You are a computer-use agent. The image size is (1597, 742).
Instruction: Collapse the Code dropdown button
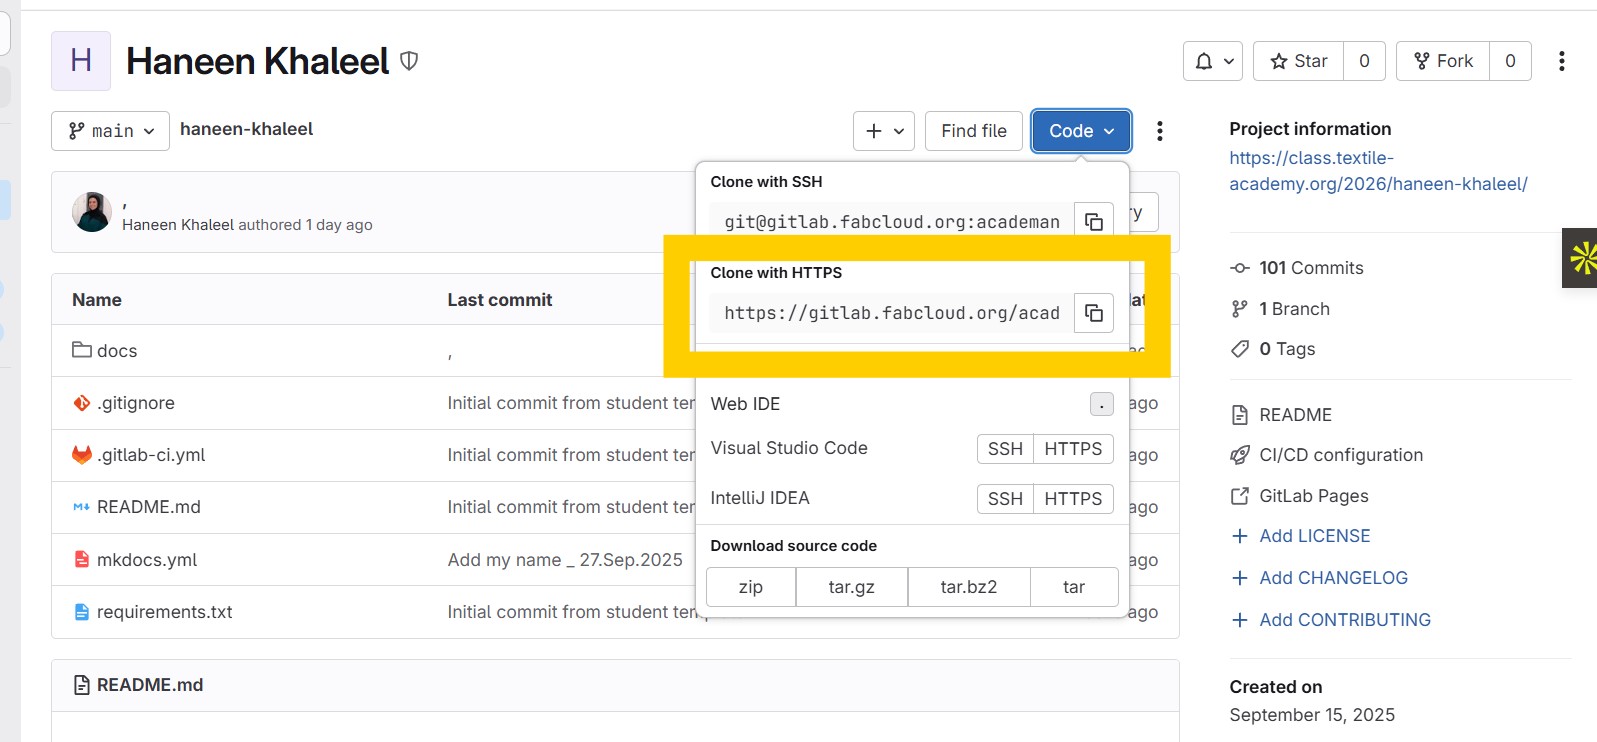coord(1080,131)
